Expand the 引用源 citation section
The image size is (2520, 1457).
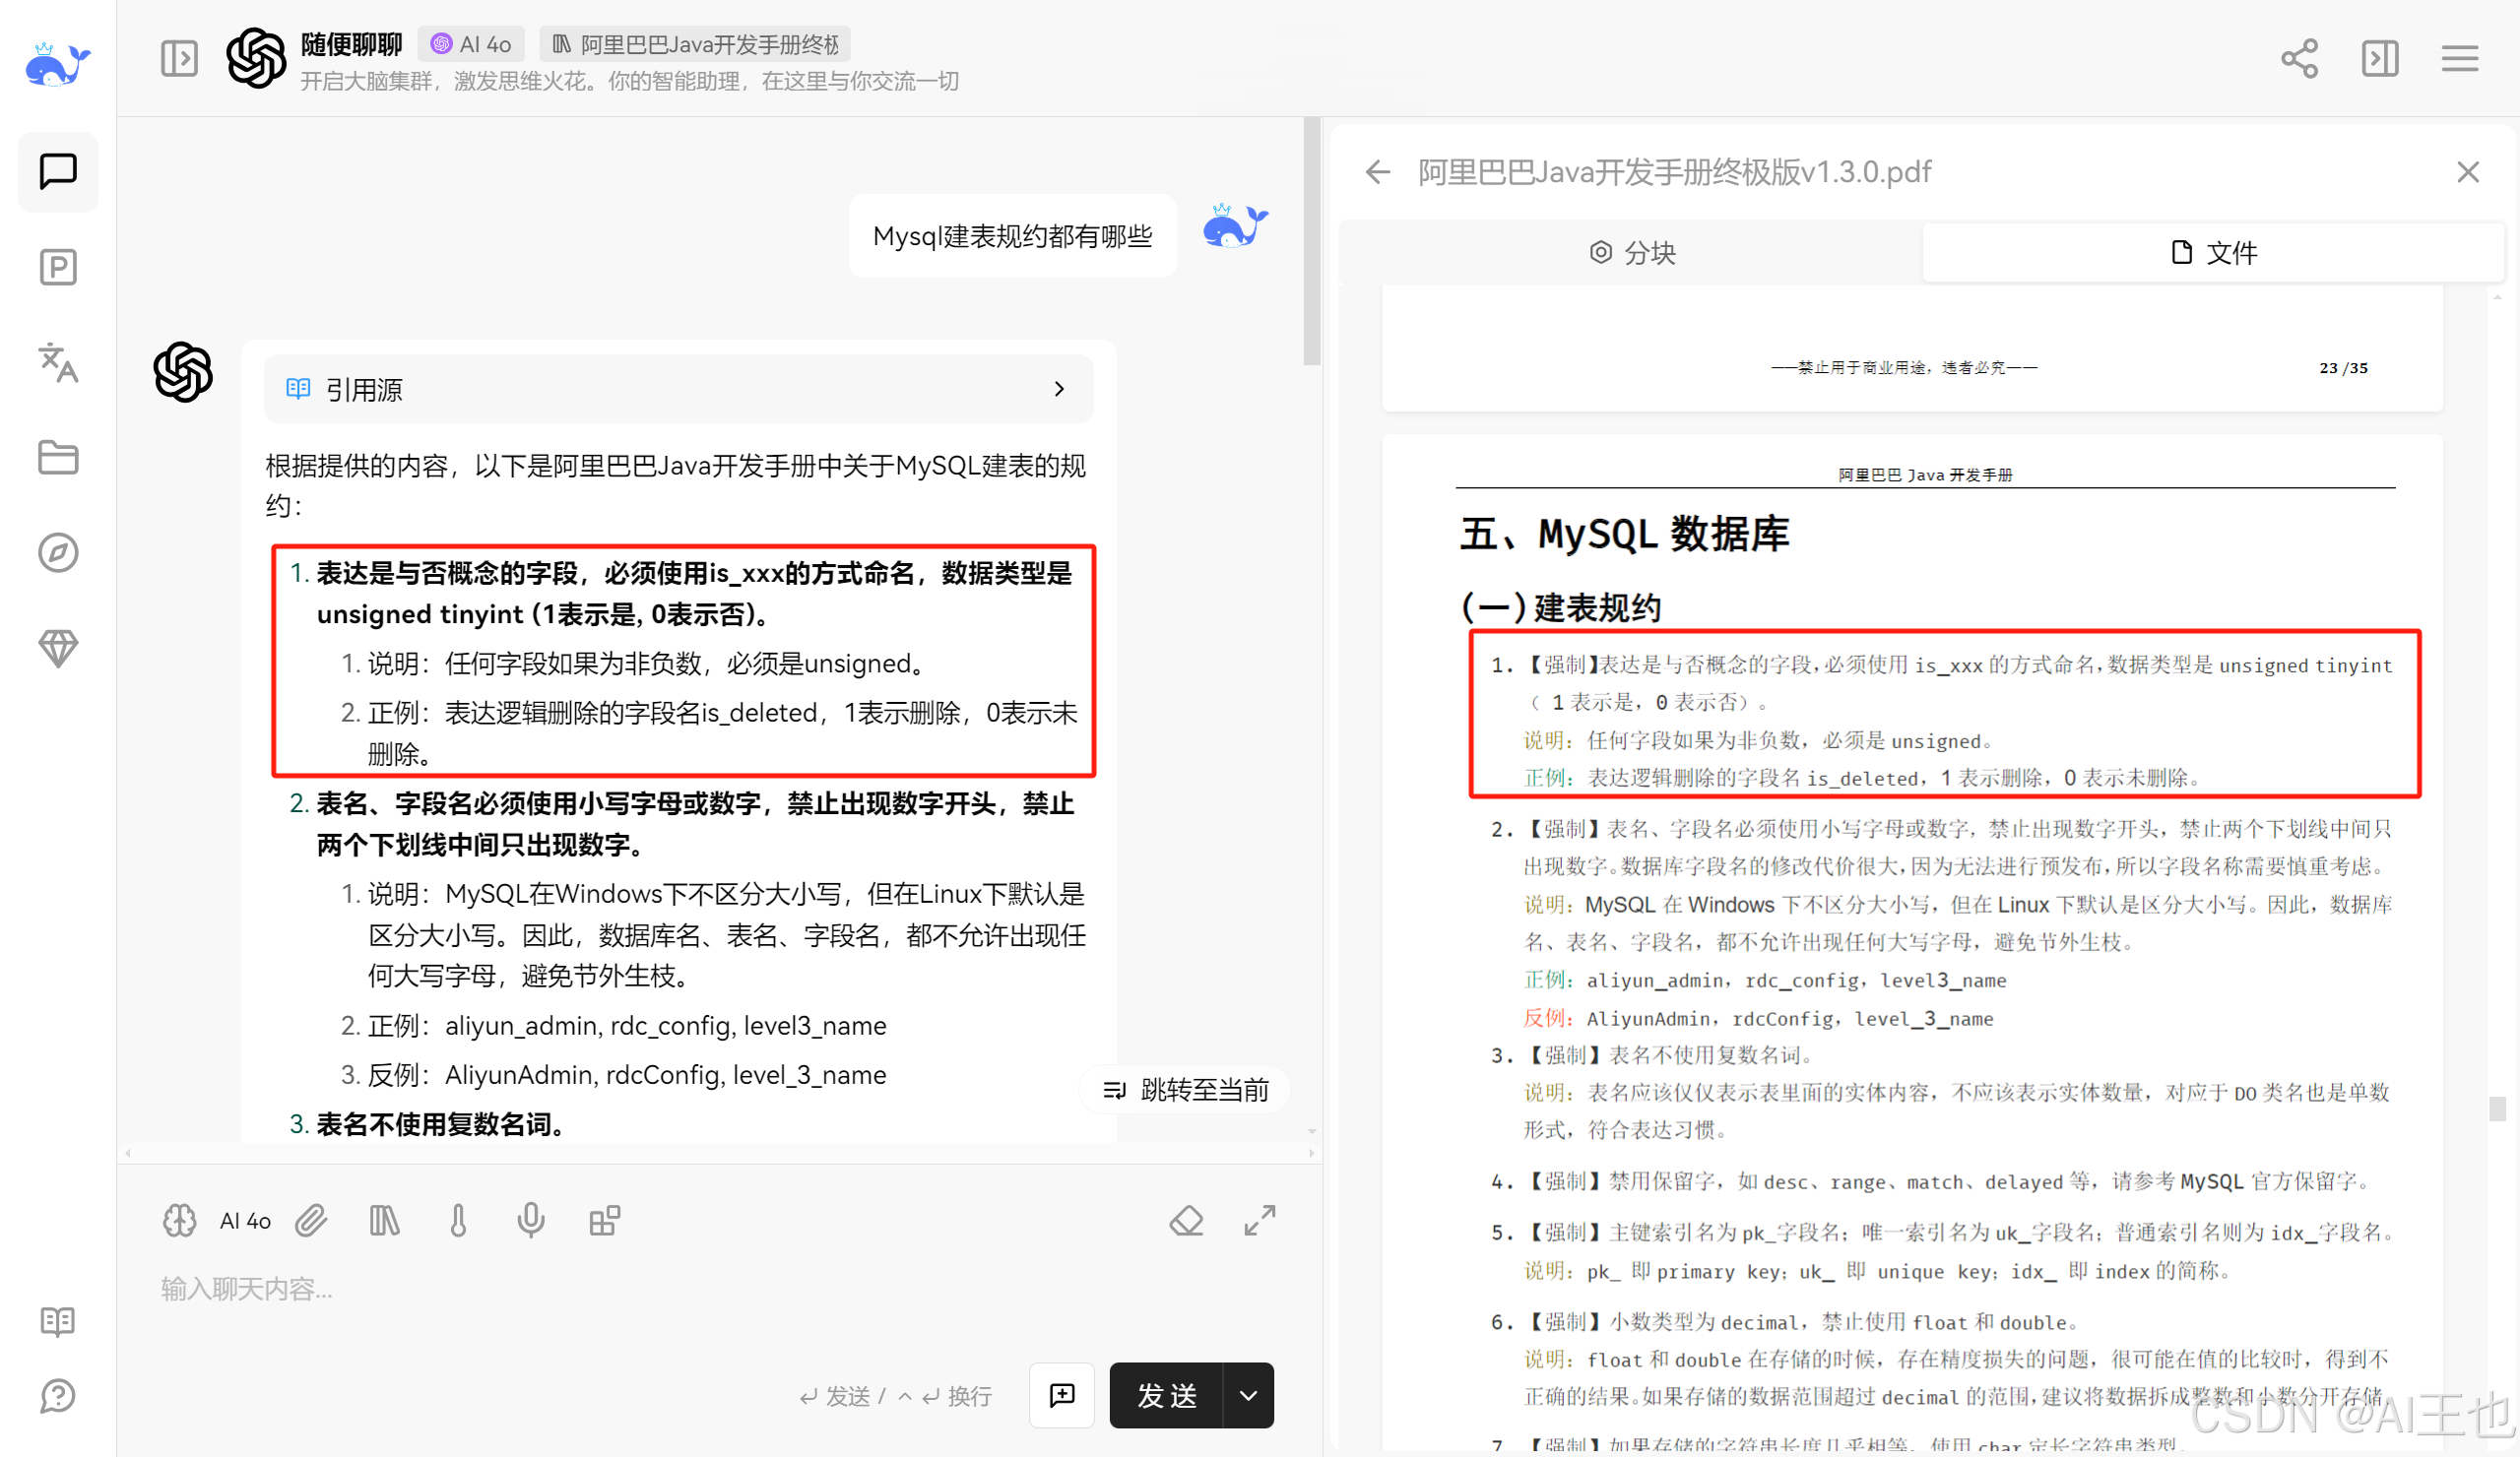pos(678,389)
